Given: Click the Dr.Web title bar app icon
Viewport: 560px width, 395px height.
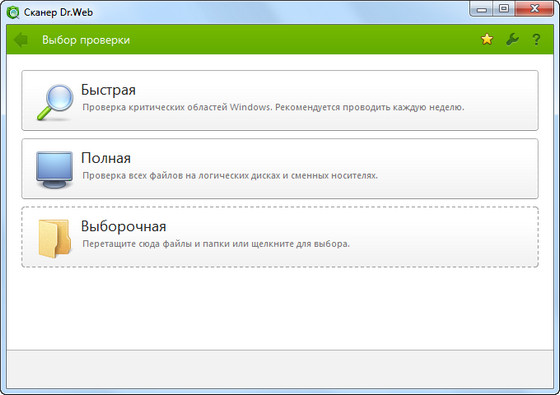Looking at the screenshot, I should tap(13, 12).
